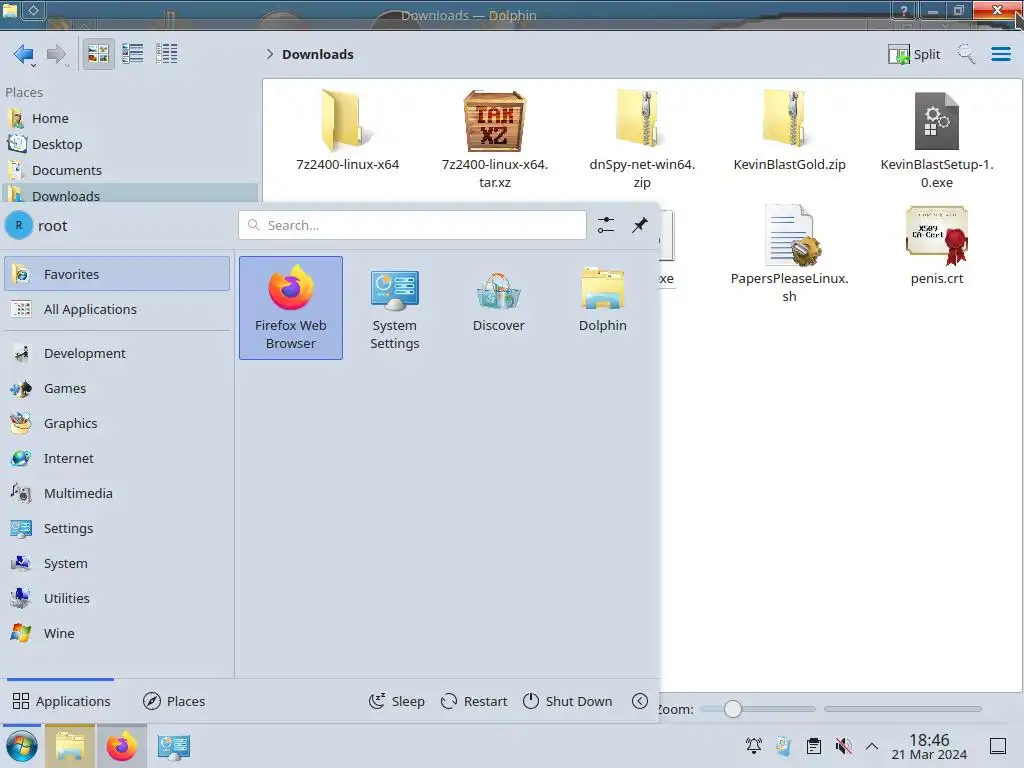
Task: Select the 7z2400-linux-x64.tar.xz archive
Action: (494, 139)
